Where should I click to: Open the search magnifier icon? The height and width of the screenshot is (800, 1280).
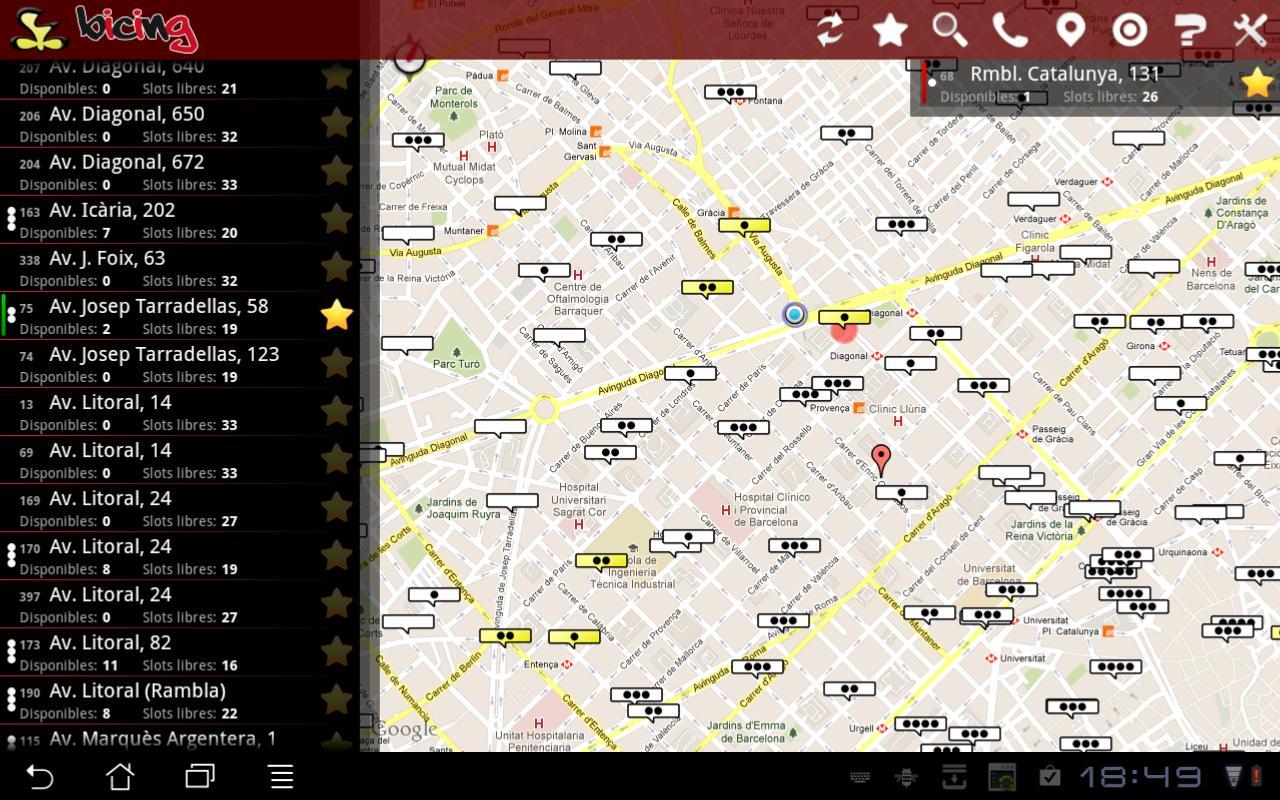click(949, 29)
